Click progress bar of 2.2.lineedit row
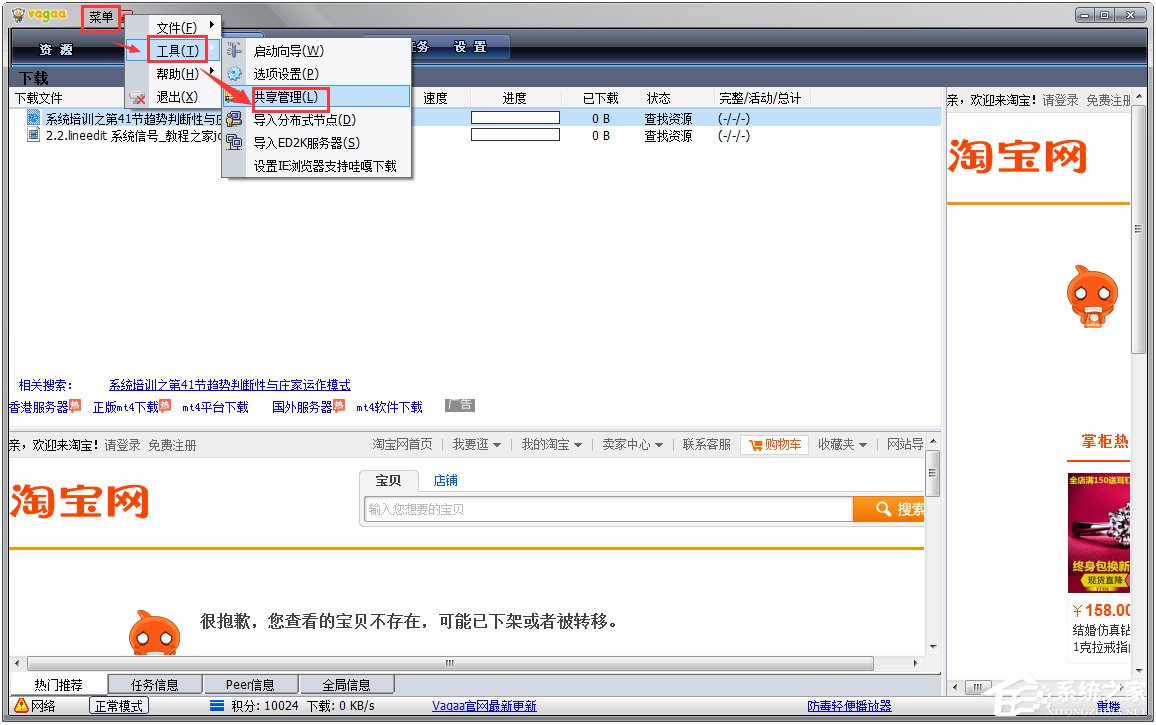This screenshot has height=725, width=1156. point(515,134)
